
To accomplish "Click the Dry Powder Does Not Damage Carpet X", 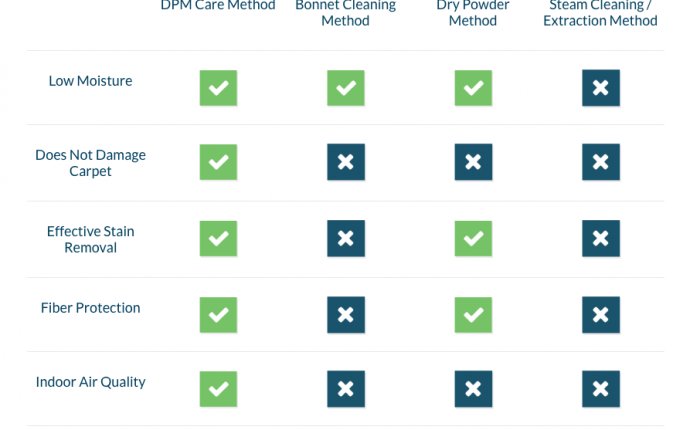I will (x=473, y=162).
